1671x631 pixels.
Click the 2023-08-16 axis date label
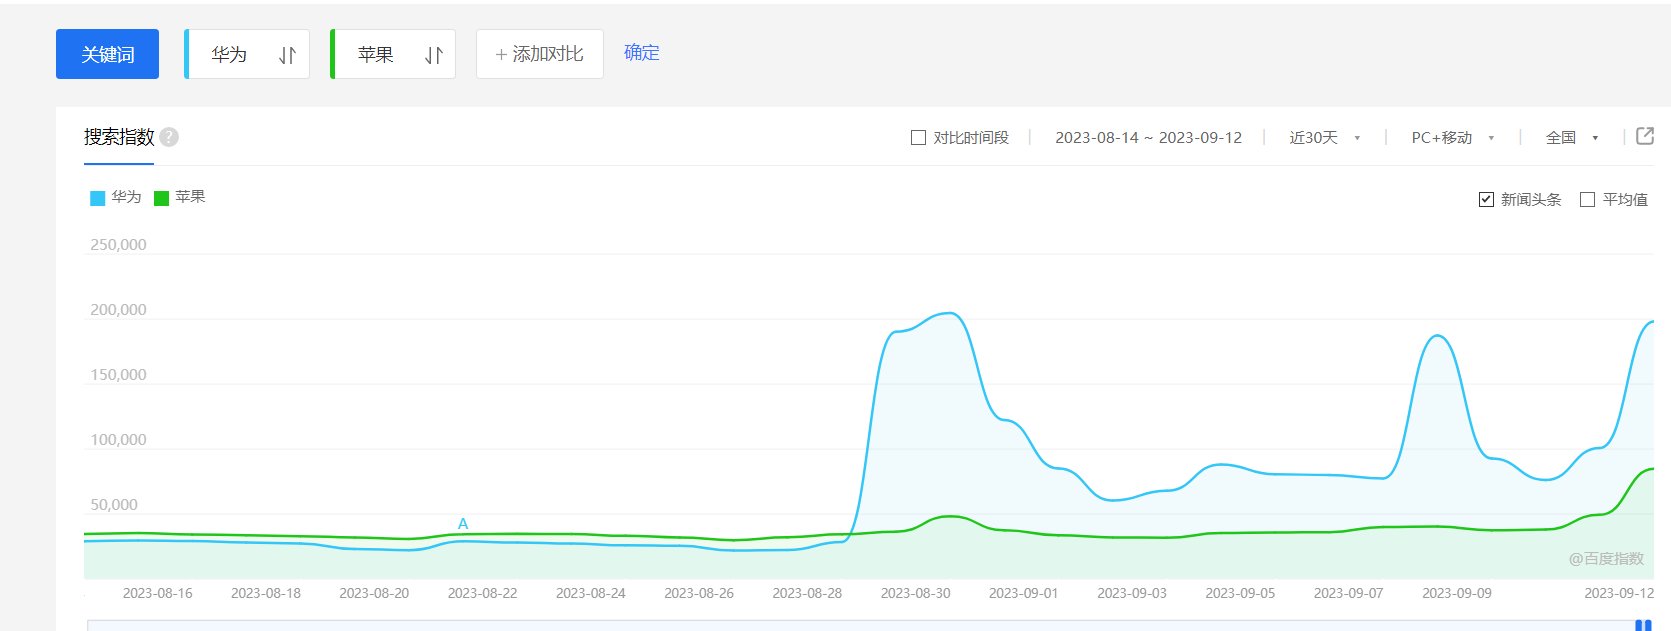tap(158, 593)
